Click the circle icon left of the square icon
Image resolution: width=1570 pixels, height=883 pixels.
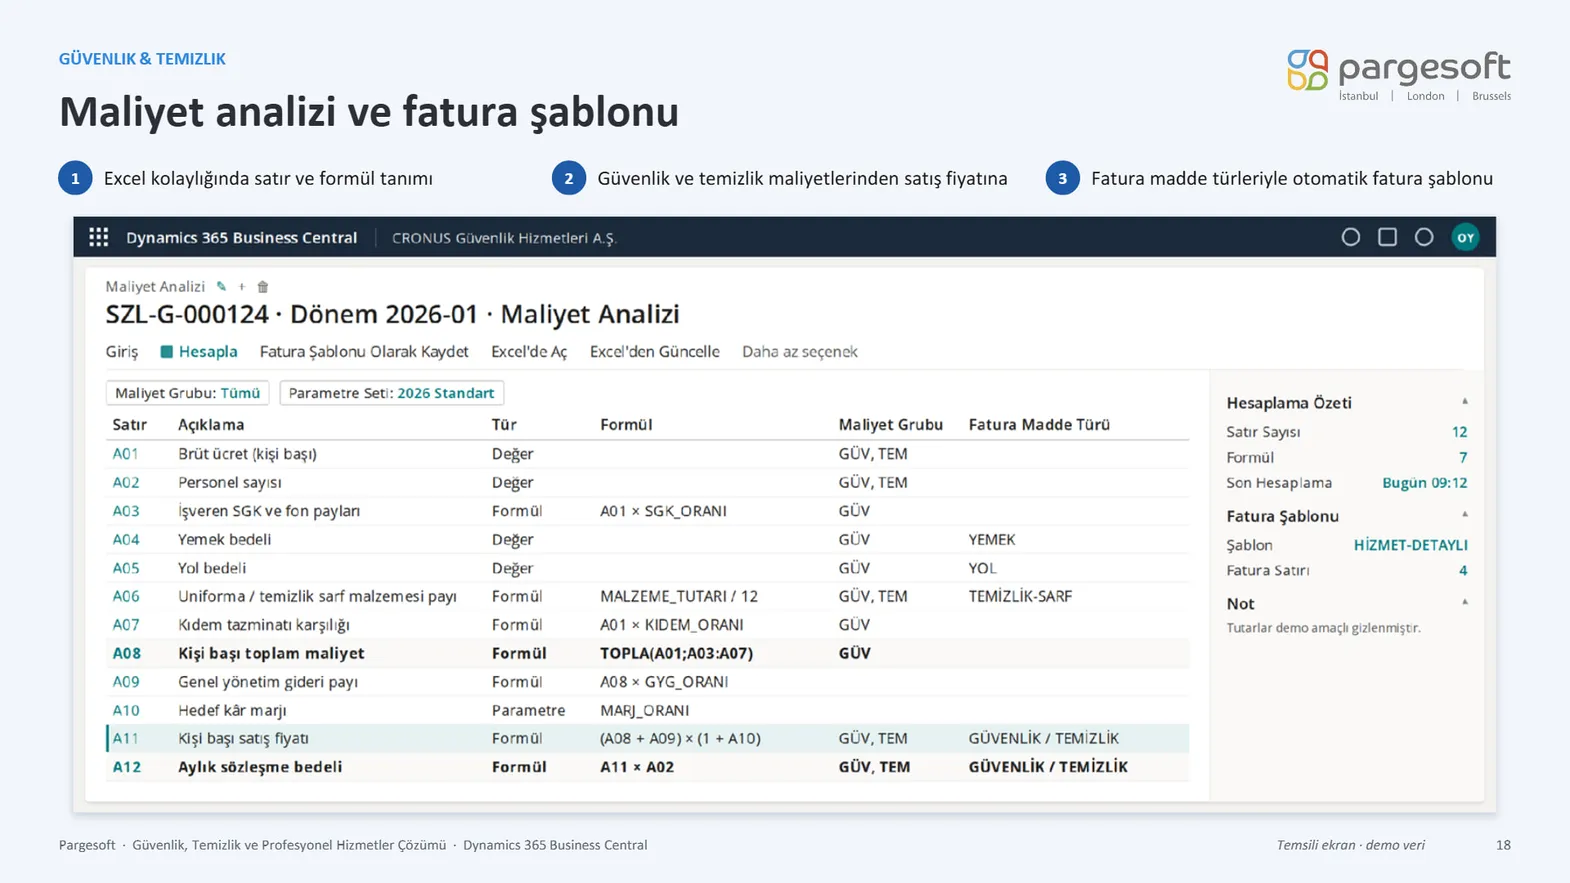pyautogui.click(x=1350, y=237)
